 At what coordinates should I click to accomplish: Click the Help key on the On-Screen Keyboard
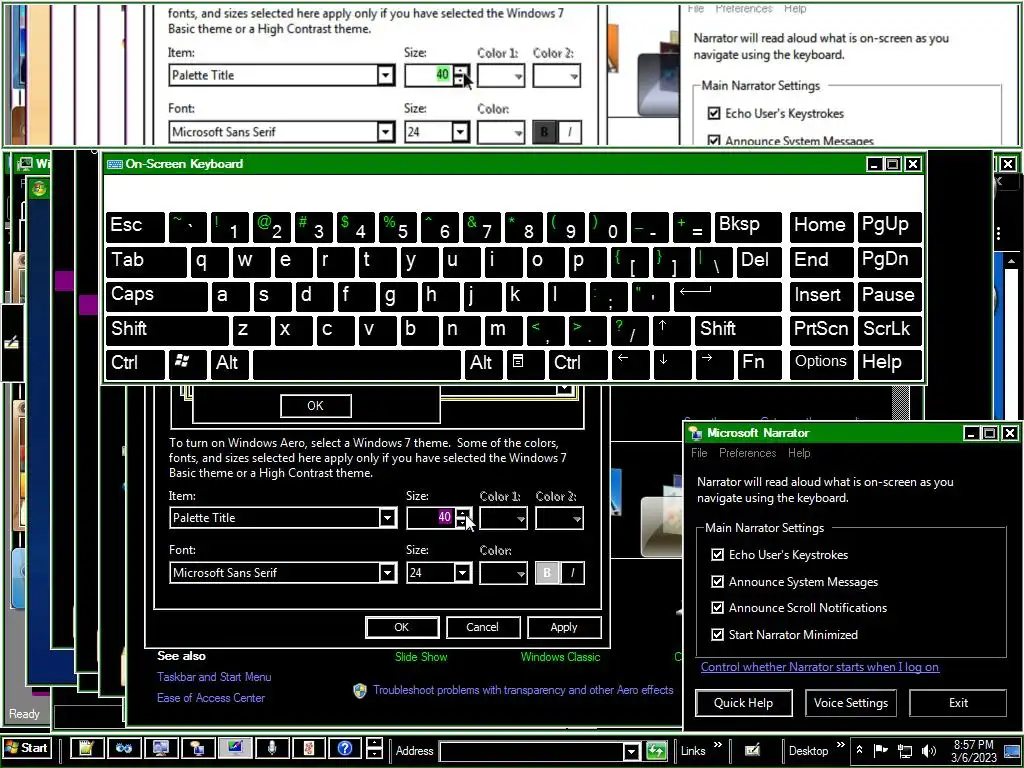click(x=889, y=364)
